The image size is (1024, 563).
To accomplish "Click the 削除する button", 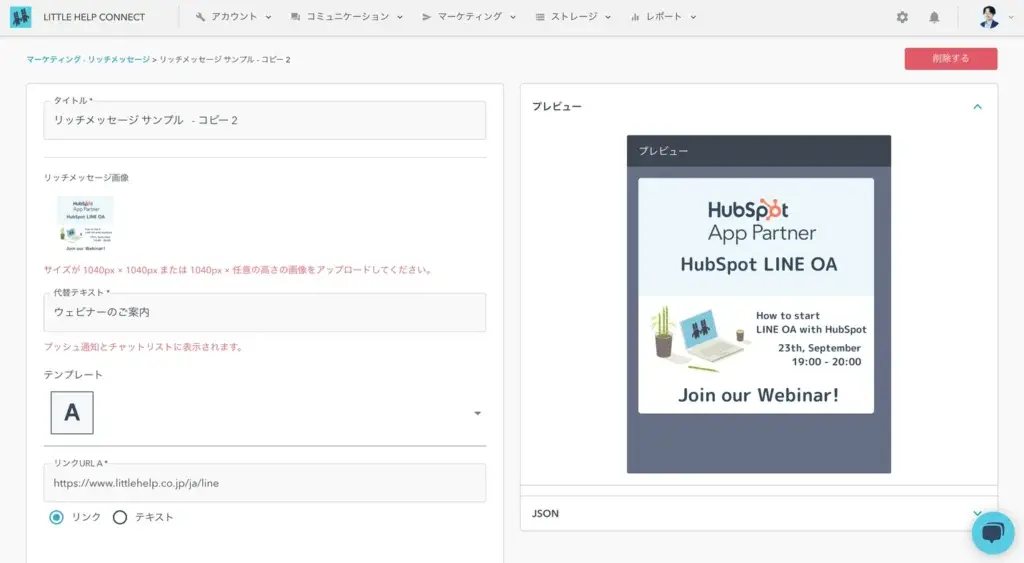I will click(x=950, y=59).
